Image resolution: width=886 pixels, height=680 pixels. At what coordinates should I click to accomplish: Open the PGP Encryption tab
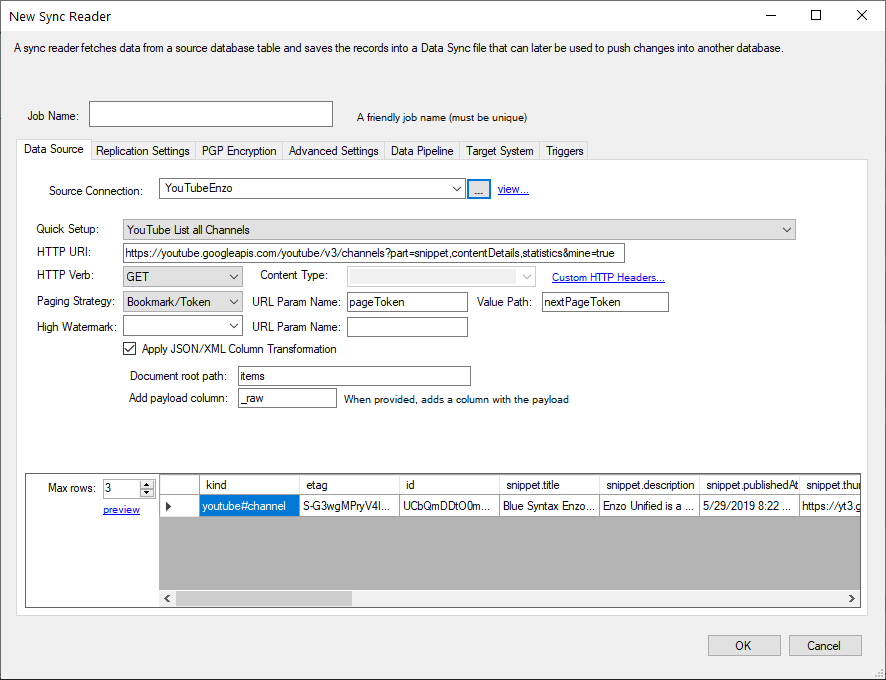(239, 151)
